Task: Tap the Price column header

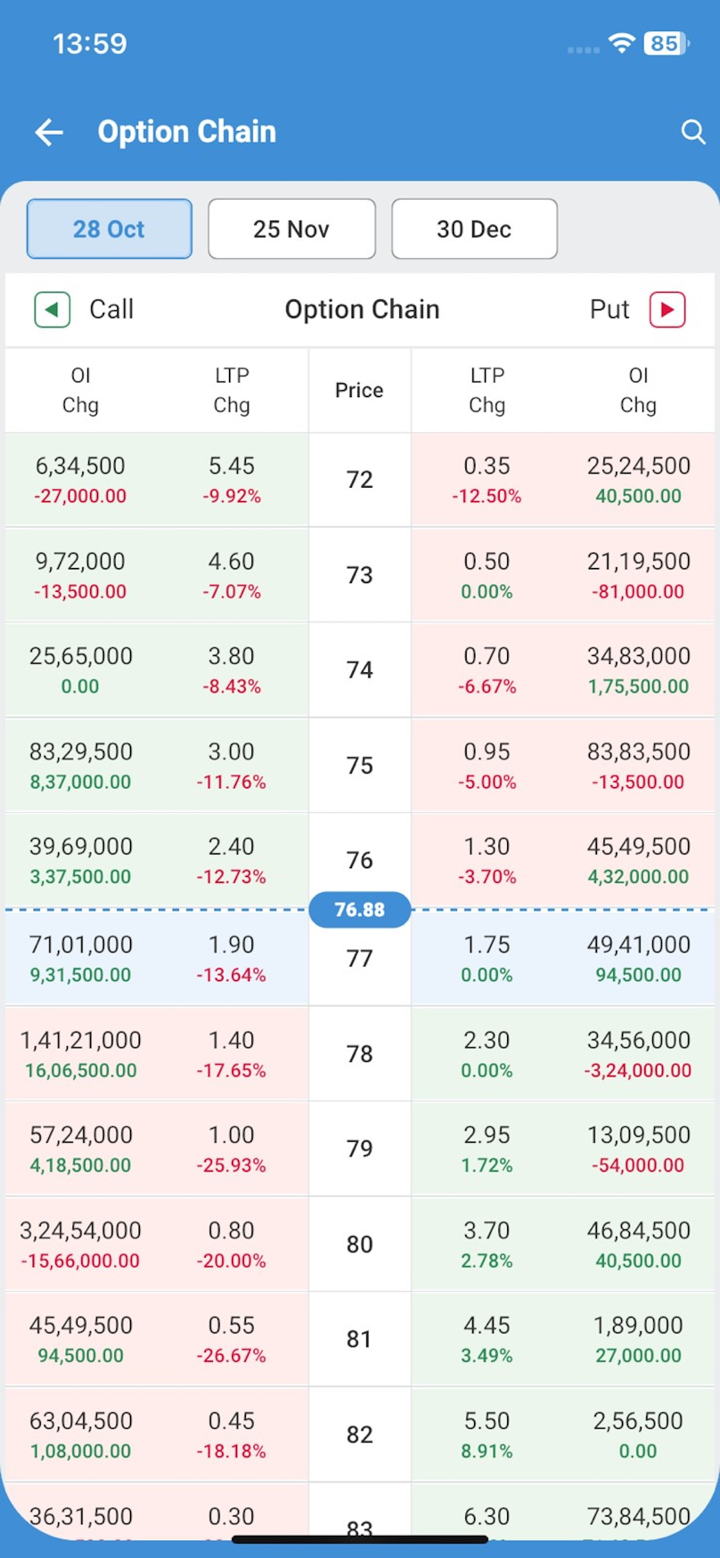Action: [x=359, y=390]
